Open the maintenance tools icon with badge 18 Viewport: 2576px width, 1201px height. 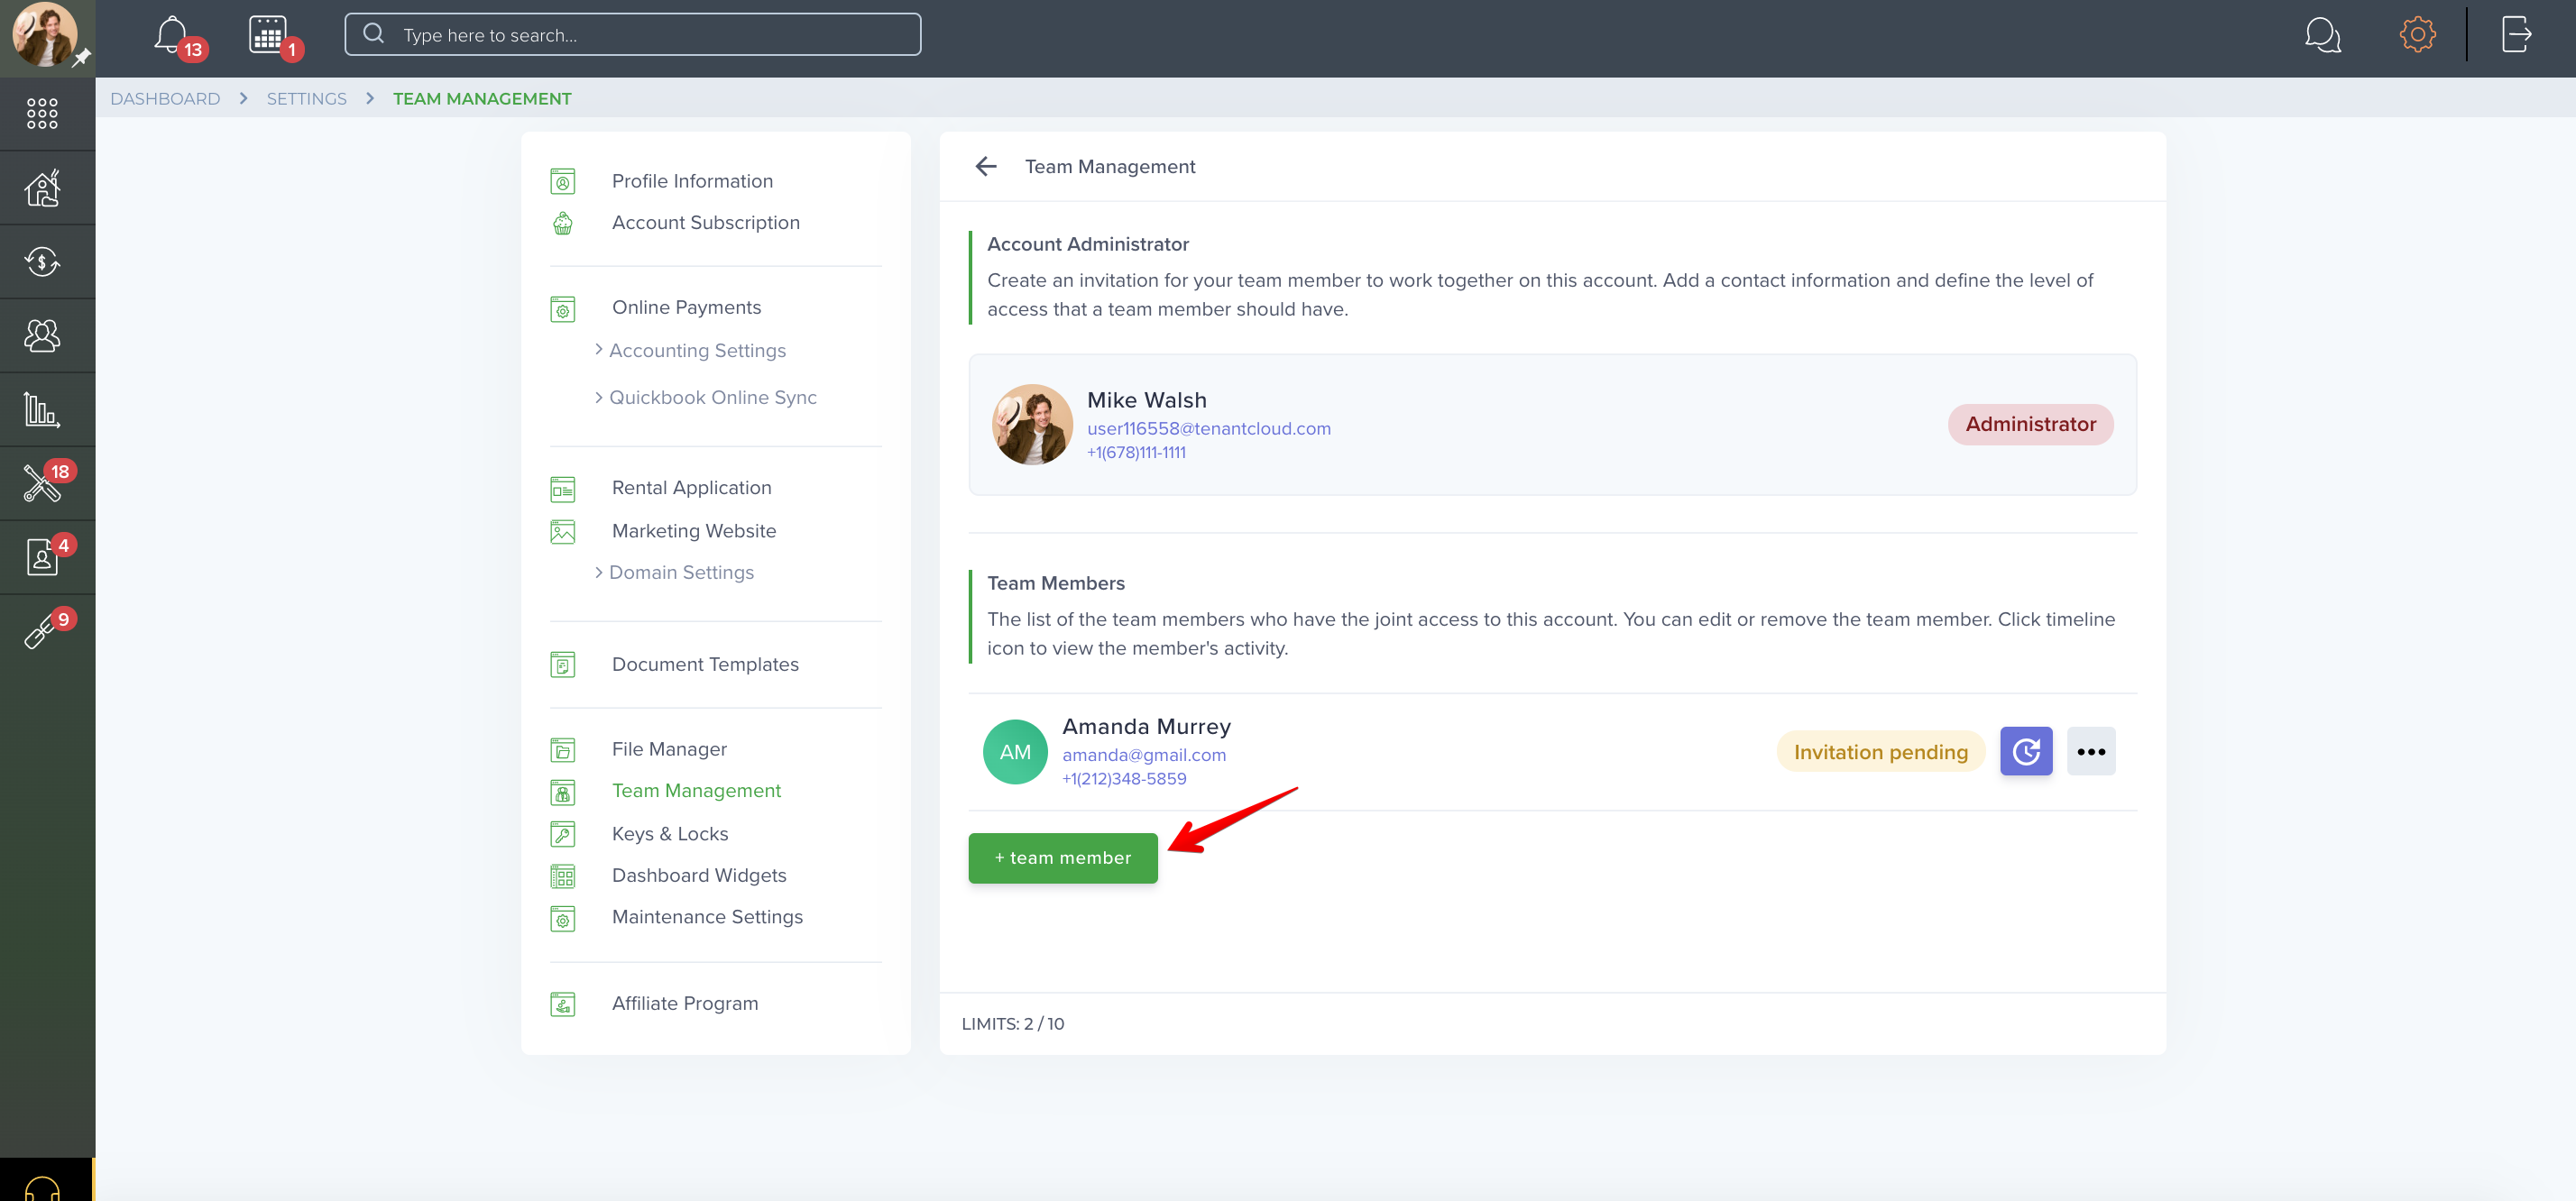[x=42, y=483]
